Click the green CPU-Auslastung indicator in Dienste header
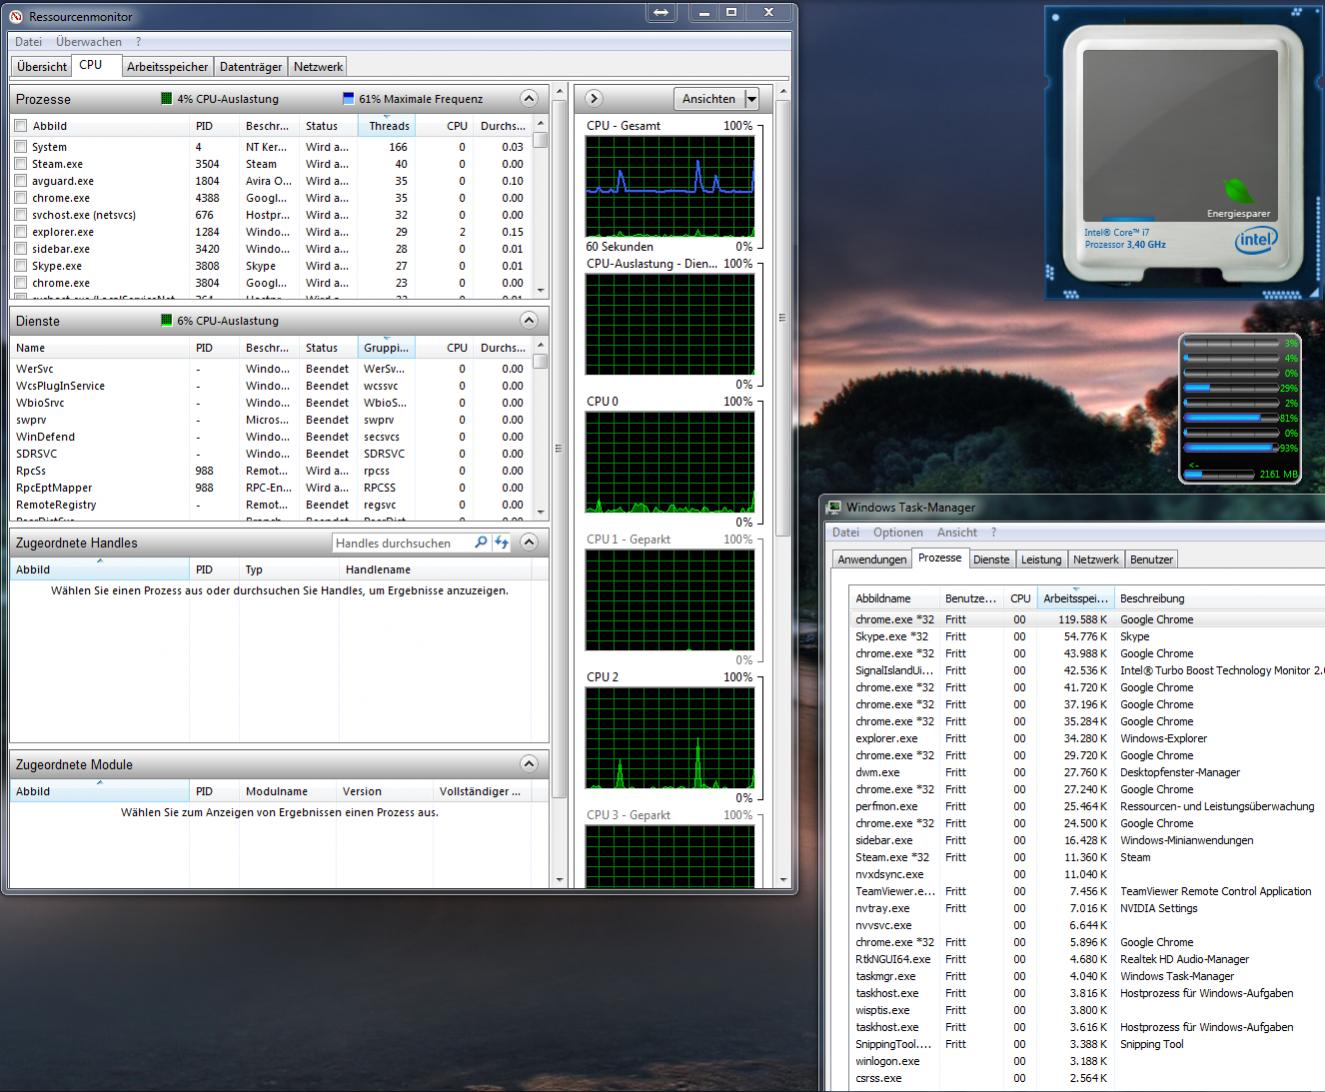The image size is (1325, 1092). 166,321
